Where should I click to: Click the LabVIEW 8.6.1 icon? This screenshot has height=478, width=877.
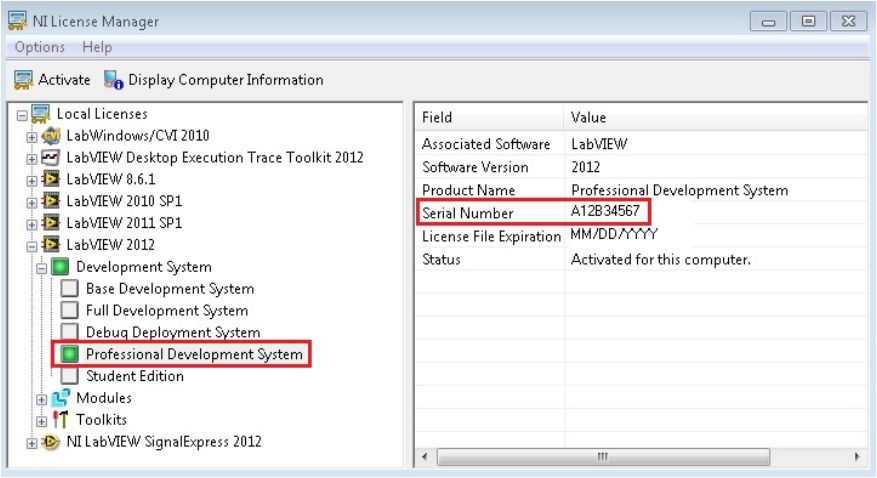[x=51, y=179]
